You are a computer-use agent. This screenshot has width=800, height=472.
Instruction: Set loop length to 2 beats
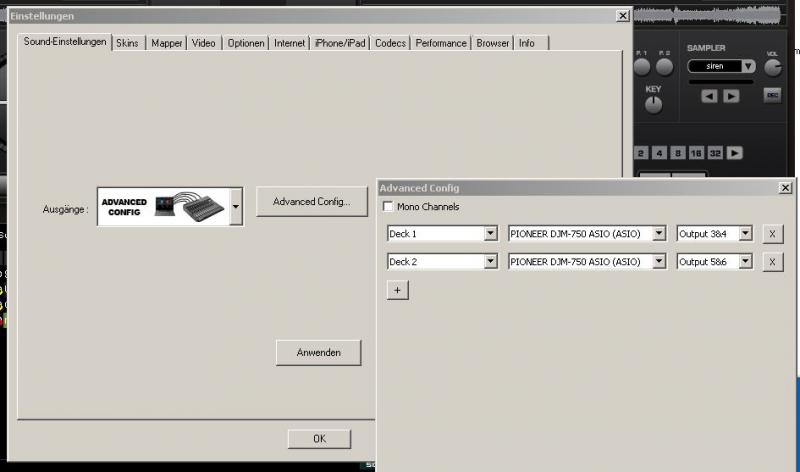pos(641,153)
